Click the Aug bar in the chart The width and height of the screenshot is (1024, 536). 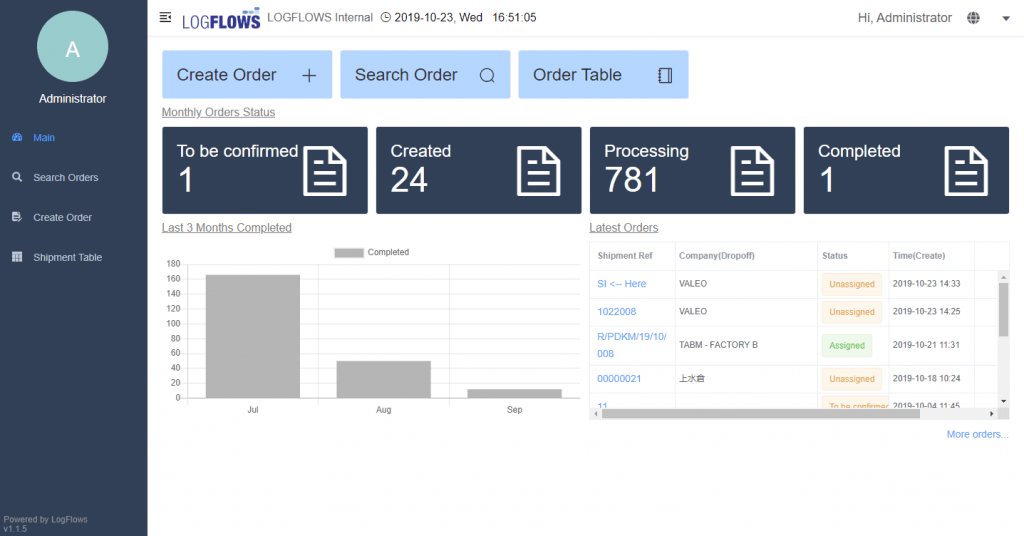[x=383, y=379]
